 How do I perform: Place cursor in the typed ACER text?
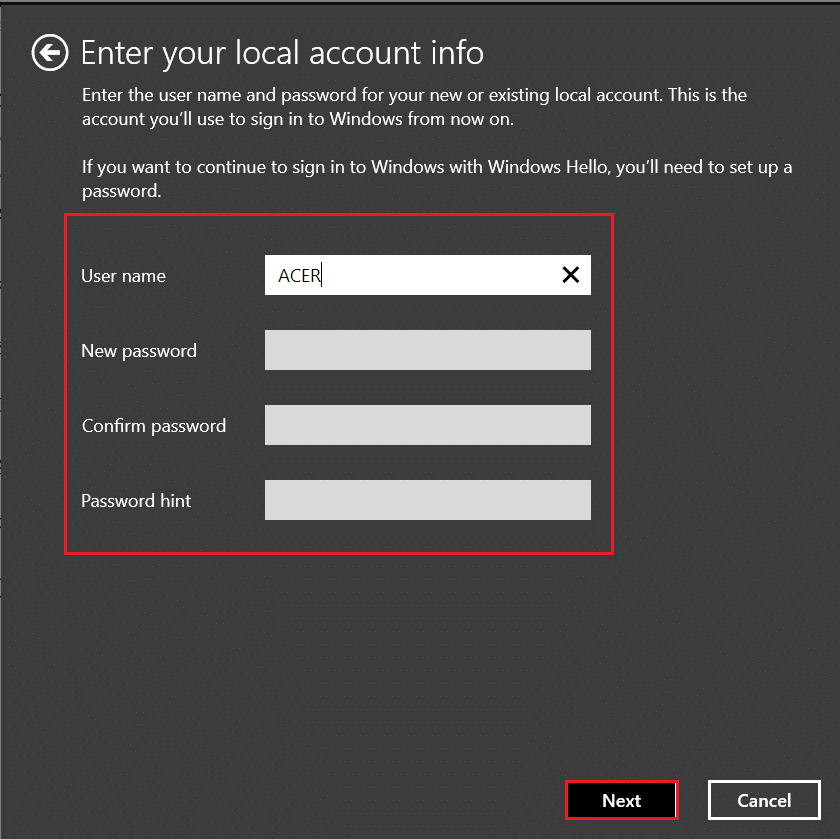click(x=299, y=276)
